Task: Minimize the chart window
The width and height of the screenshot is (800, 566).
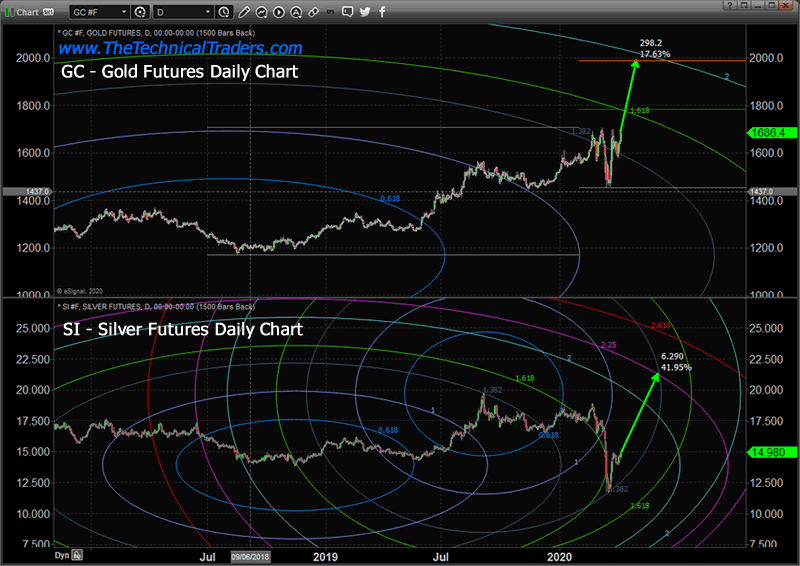Action: [x=758, y=5]
